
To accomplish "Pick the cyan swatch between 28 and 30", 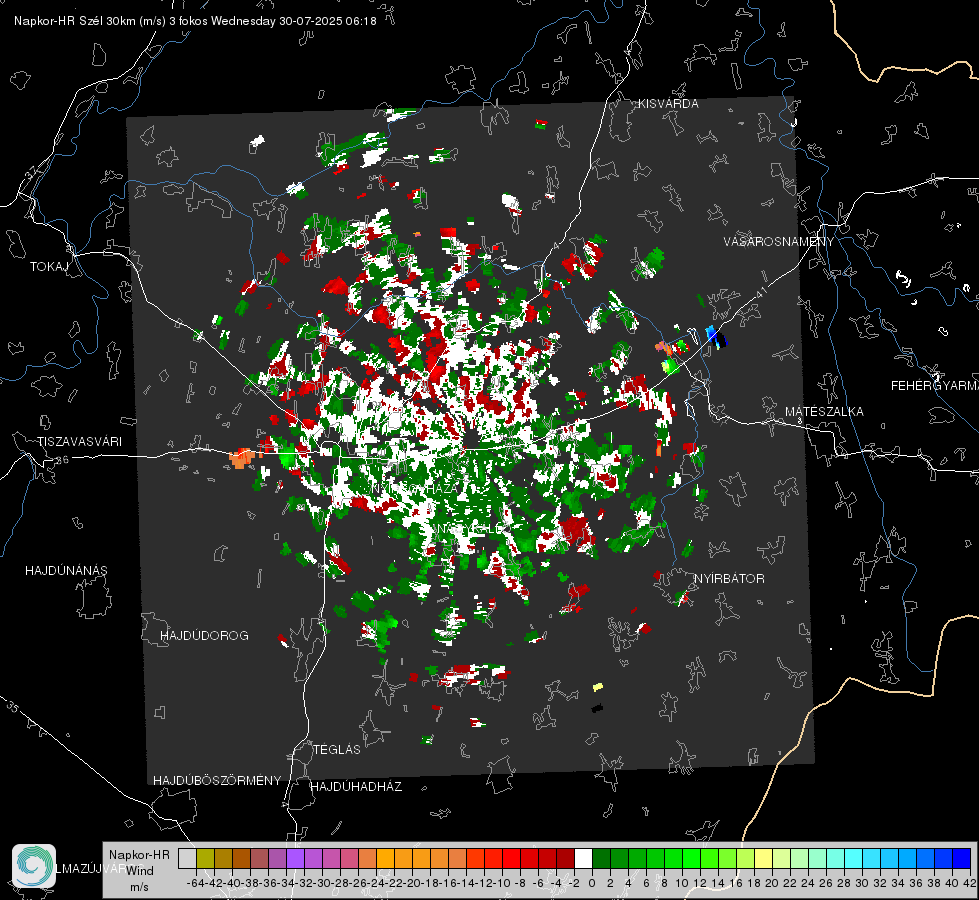I will coord(853,858).
